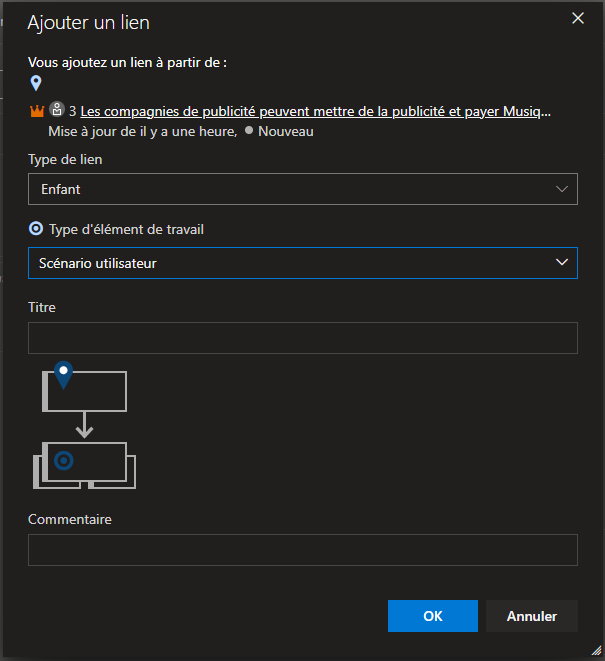Click into the Commentaire input box
605x661 pixels.
302,550
